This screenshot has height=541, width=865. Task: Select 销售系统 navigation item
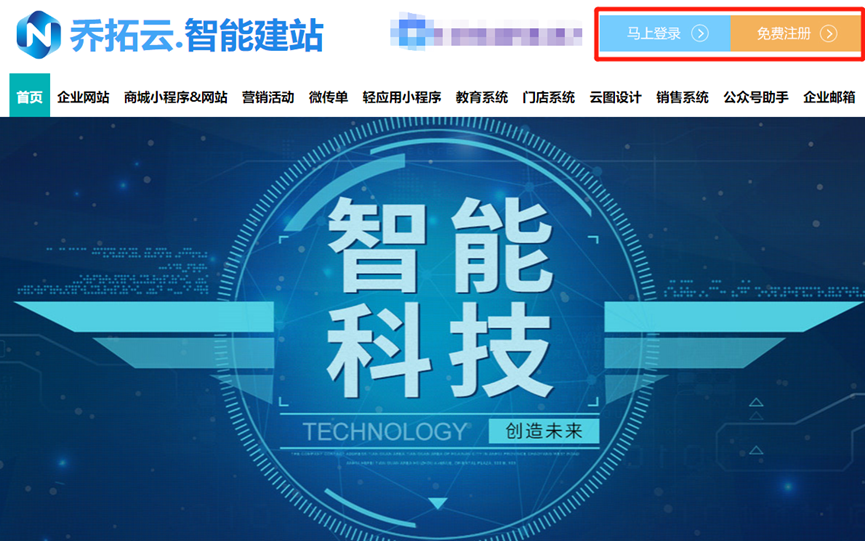coord(682,98)
